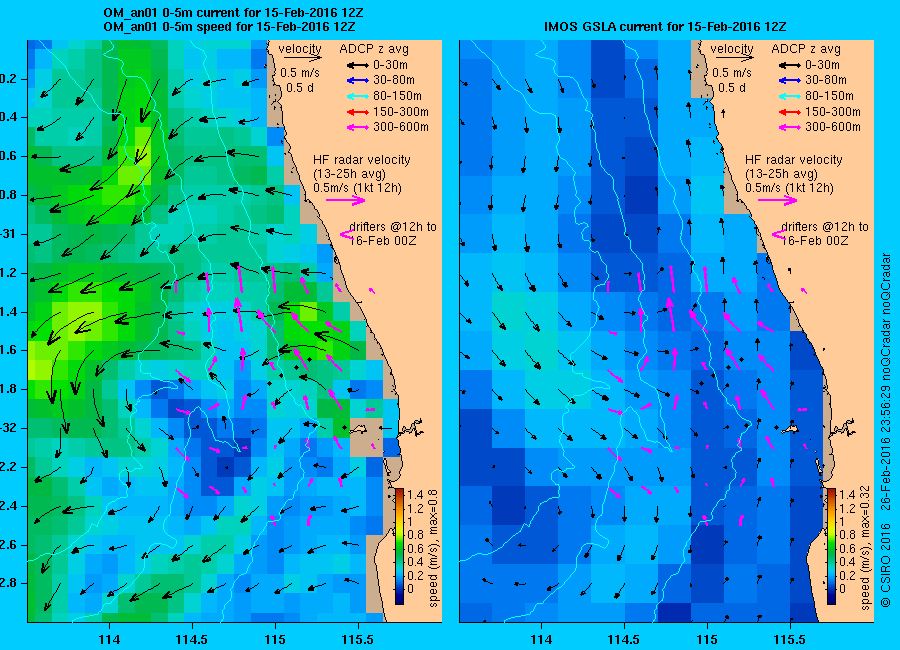This screenshot has width=900, height=650.
Task: Click '0.5 d' label in right legend
Action: point(731,88)
